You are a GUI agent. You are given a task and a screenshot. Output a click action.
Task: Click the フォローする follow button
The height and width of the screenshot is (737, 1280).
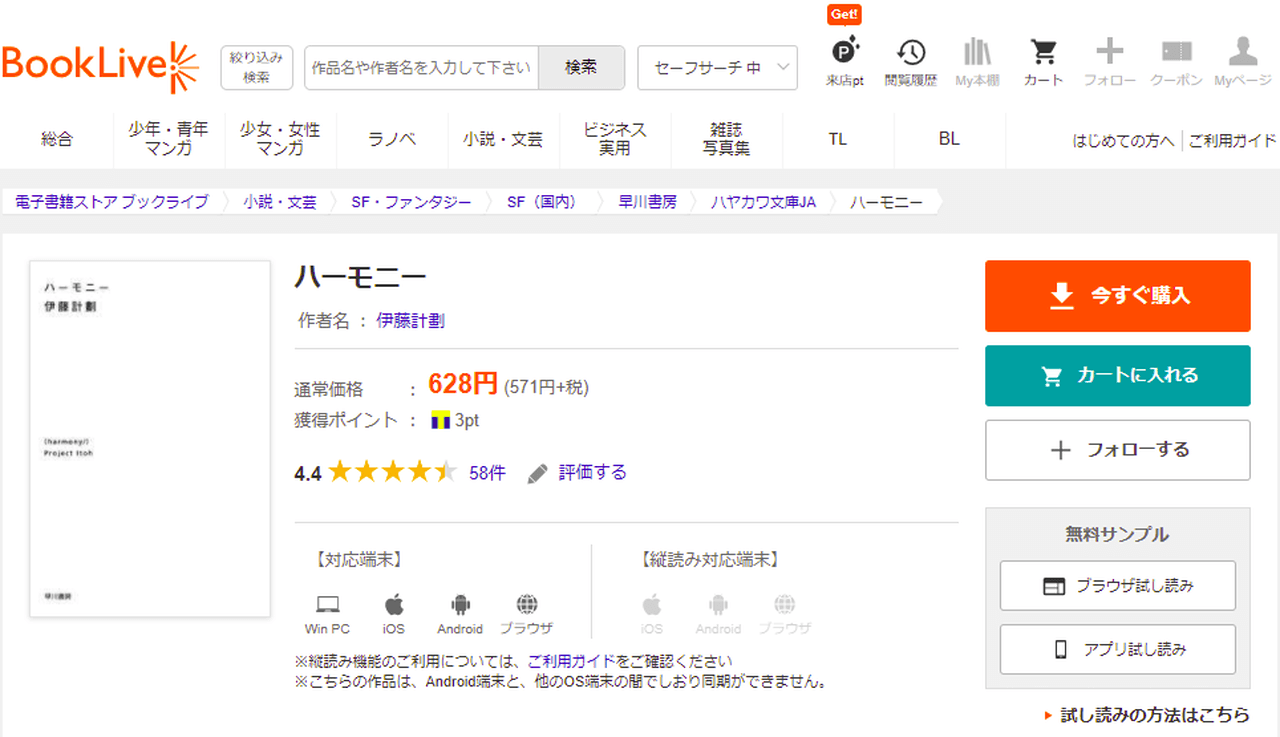pyautogui.click(x=1117, y=450)
